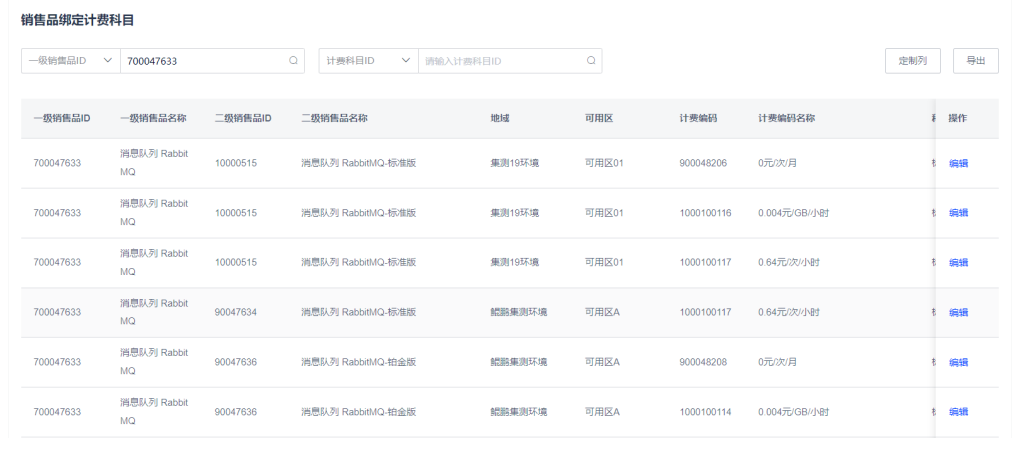
Task: Open the 计费科目ID filter dropdown
Action: pos(369,61)
